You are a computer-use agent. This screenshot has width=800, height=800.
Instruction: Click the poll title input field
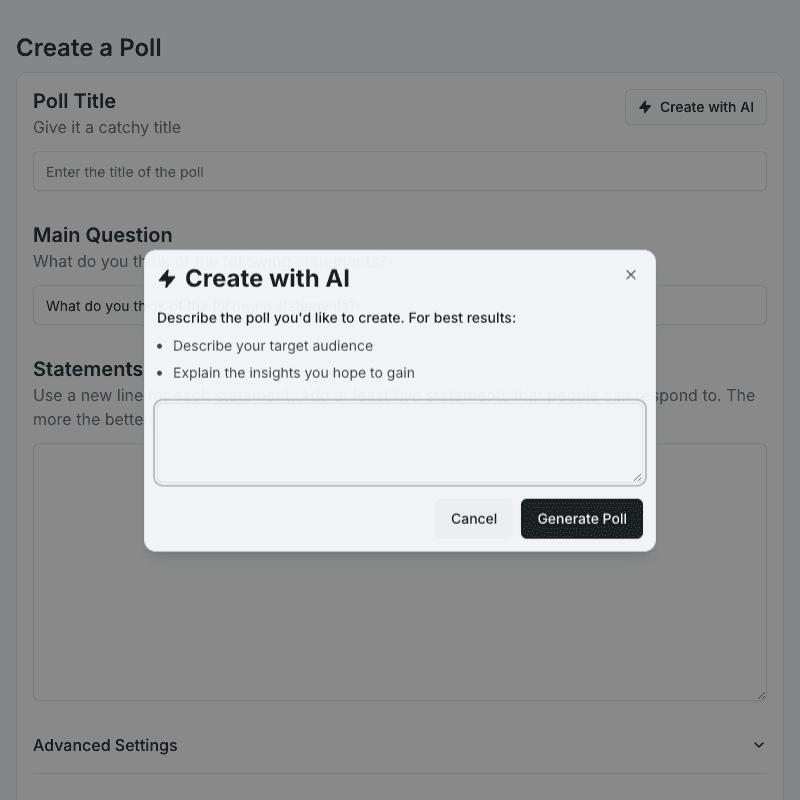[400, 171]
